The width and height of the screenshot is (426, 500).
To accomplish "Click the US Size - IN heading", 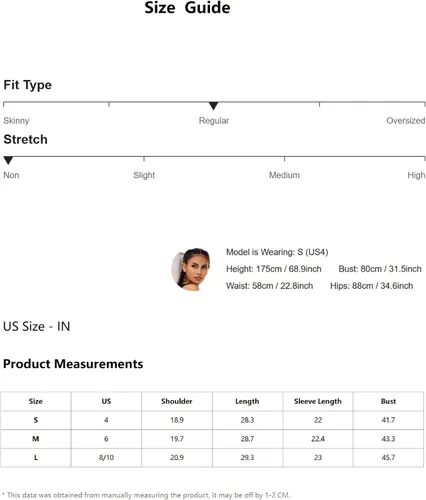I will (37, 326).
